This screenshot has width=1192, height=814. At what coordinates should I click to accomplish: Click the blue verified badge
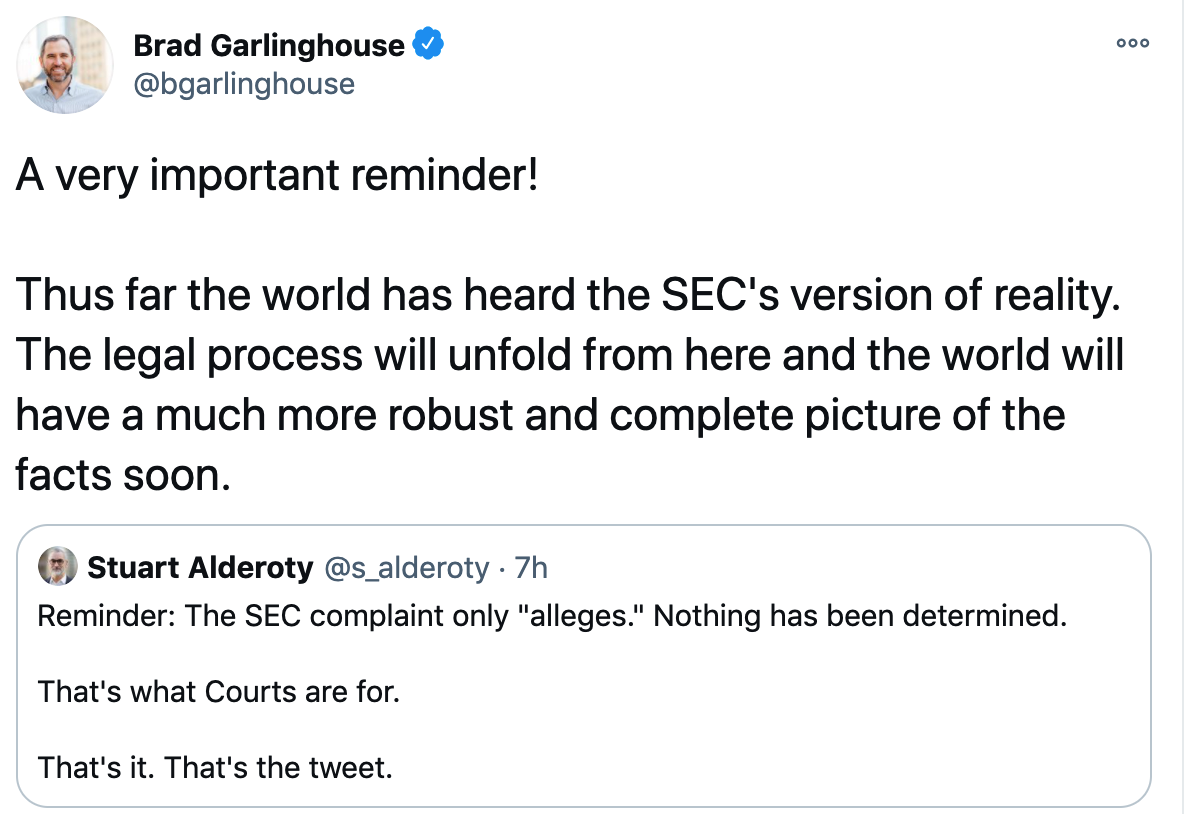pos(429,45)
